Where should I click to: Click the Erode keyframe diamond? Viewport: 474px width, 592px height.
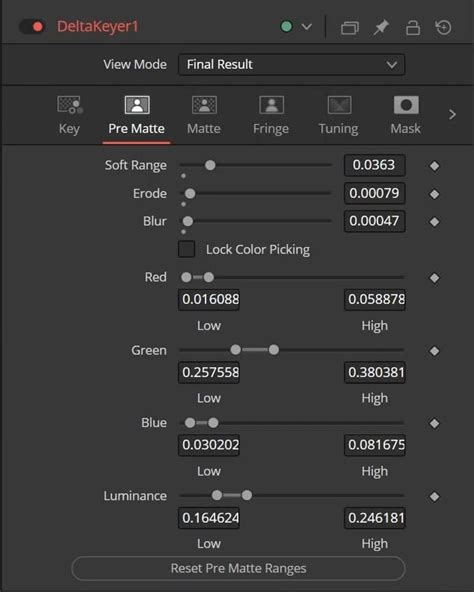click(434, 194)
